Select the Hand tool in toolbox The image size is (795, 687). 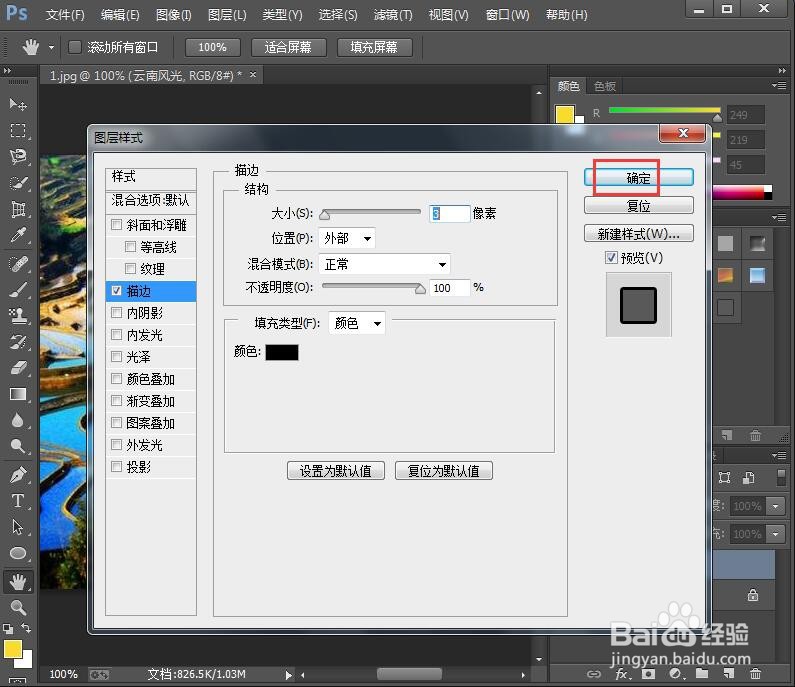click(18, 582)
